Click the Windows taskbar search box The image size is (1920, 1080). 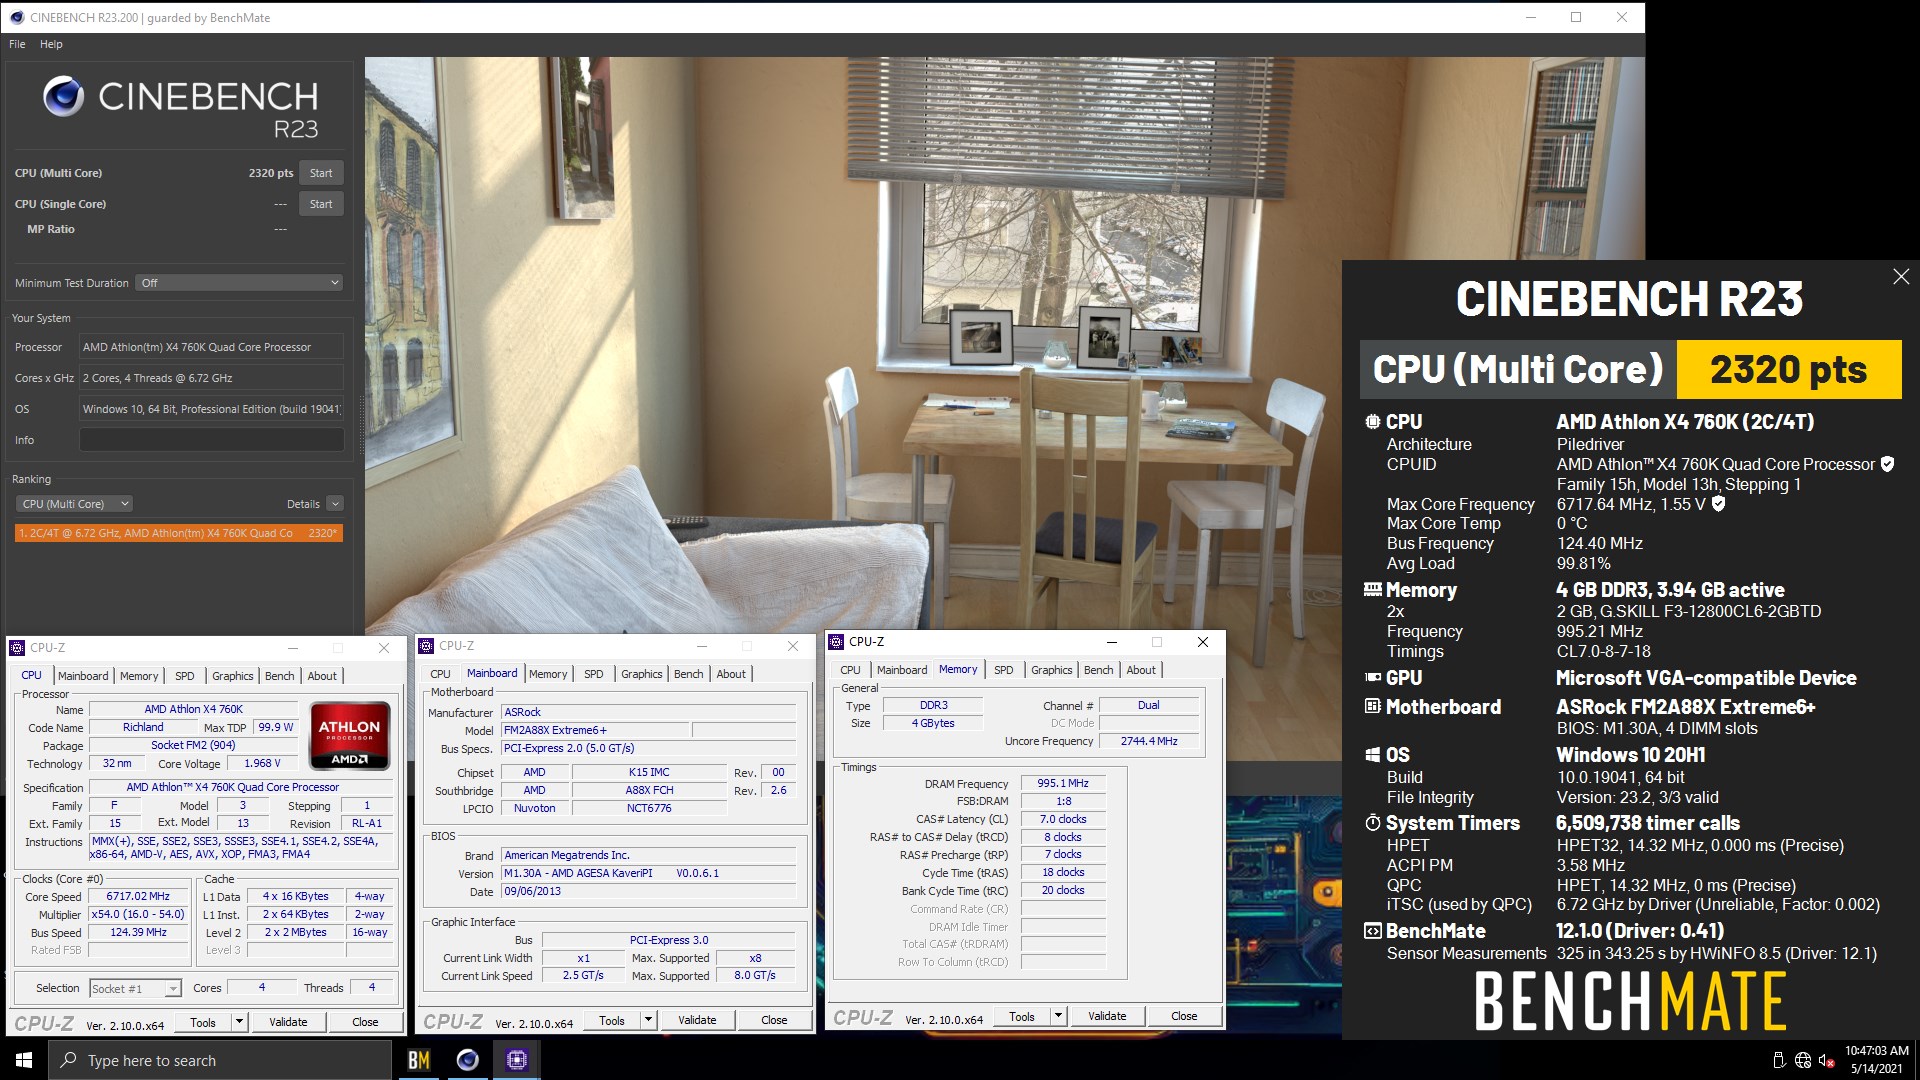tap(220, 1060)
